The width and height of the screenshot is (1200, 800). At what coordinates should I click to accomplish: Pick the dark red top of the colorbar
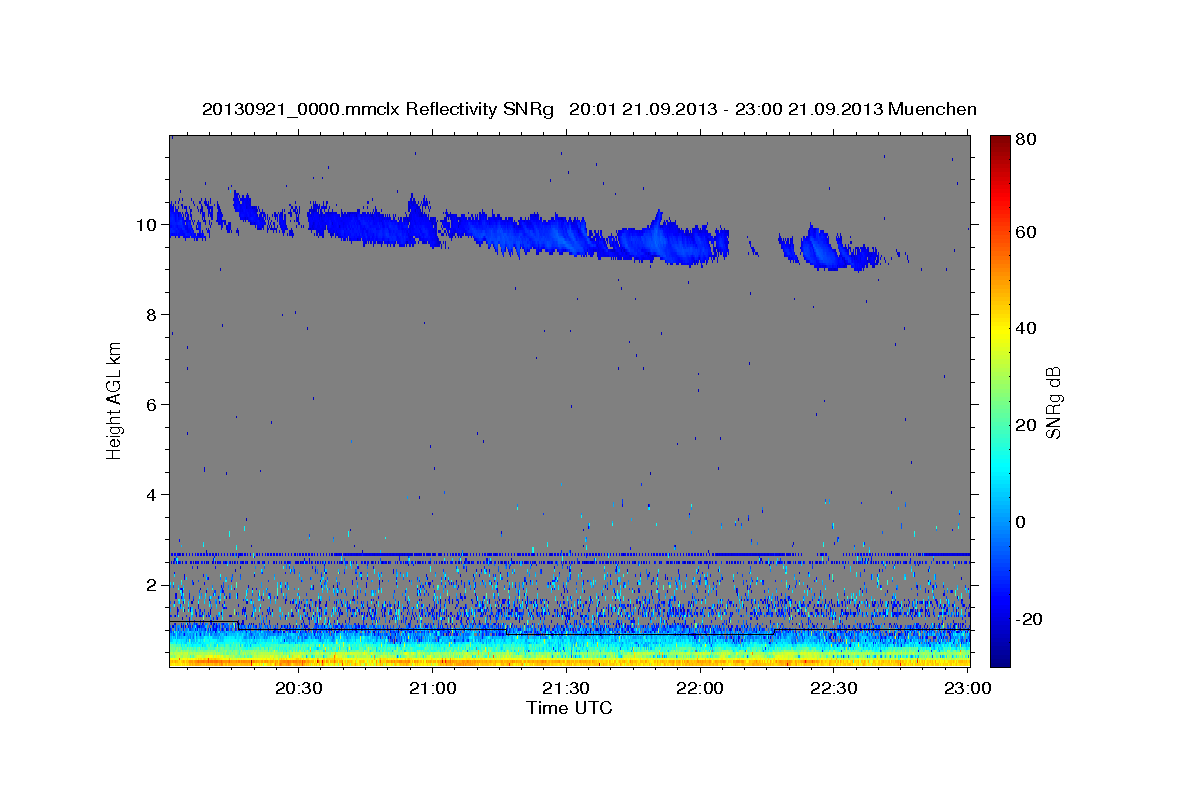tap(1000, 145)
